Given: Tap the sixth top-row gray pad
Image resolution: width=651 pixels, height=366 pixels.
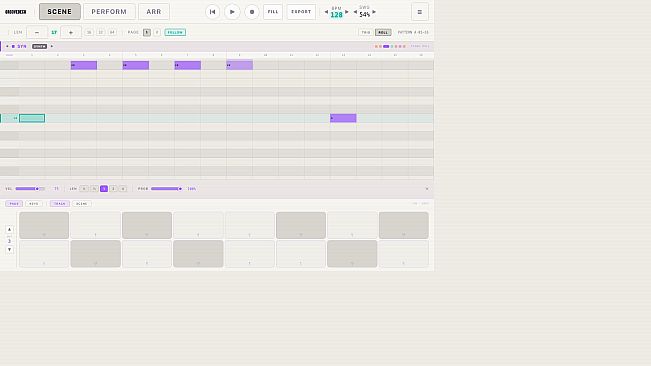Looking at the screenshot, I should [301, 225].
